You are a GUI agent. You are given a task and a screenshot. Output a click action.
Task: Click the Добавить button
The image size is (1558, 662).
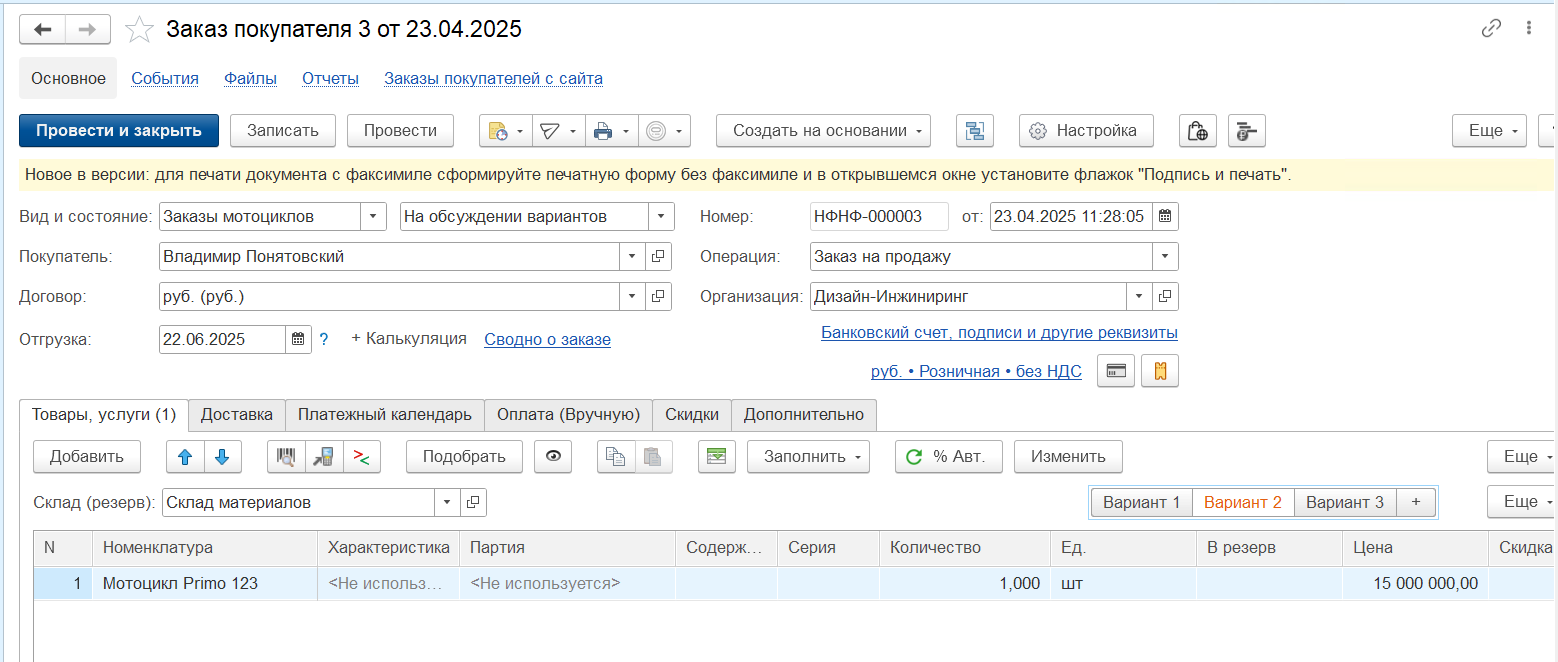coord(87,457)
